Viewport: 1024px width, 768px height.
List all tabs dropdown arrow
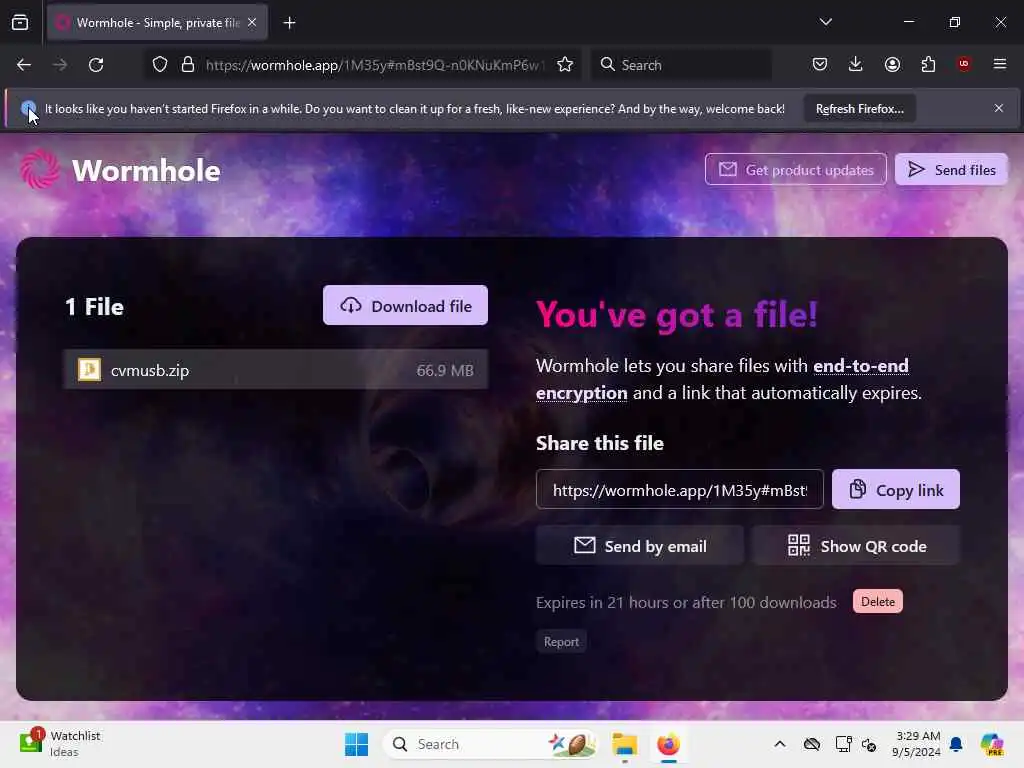tap(825, 22)
